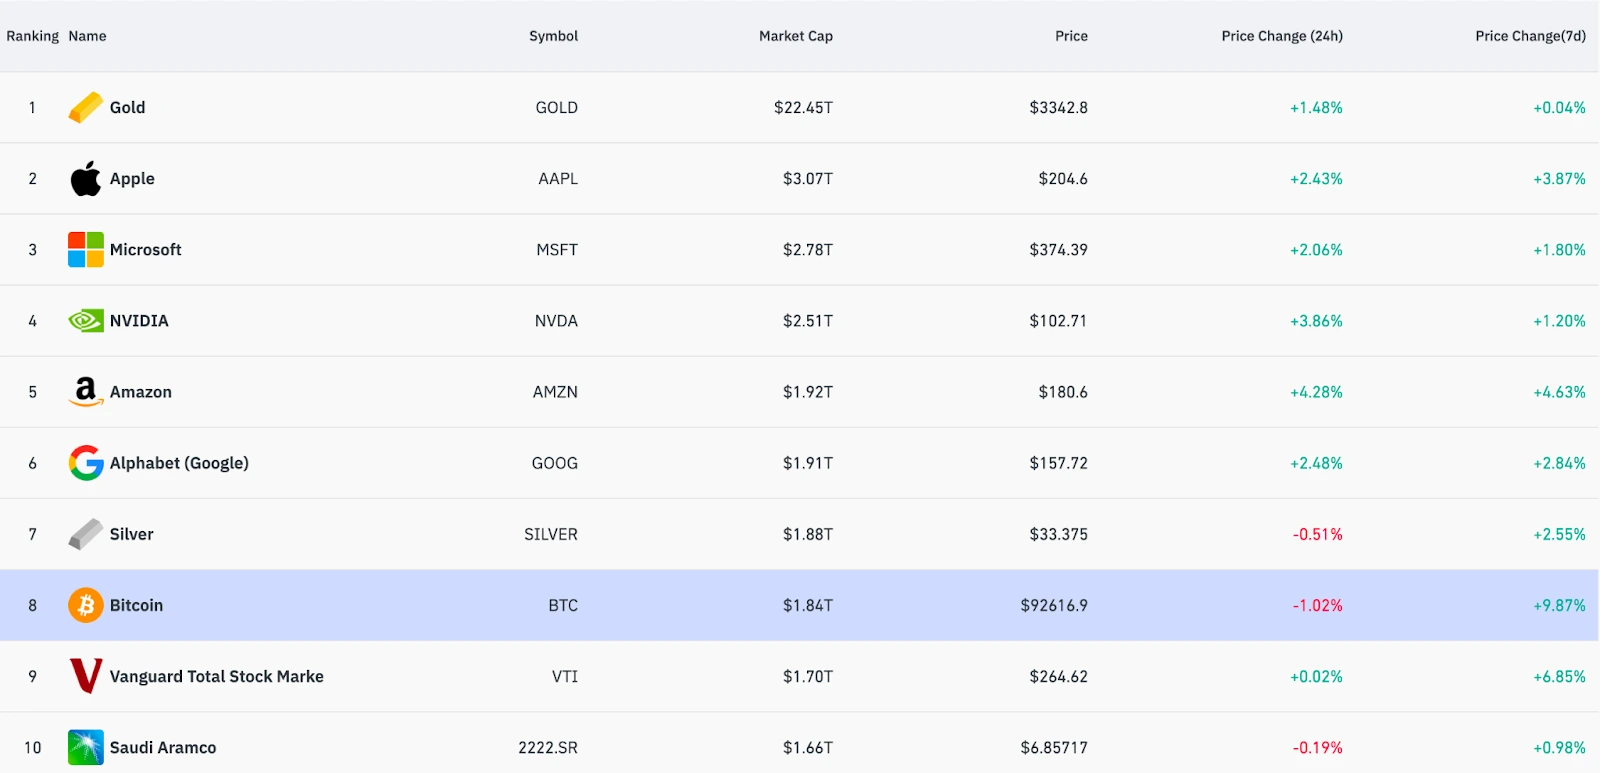Sort by Name column header
This screenshot has height=773, width=1600.
(87, 36)
